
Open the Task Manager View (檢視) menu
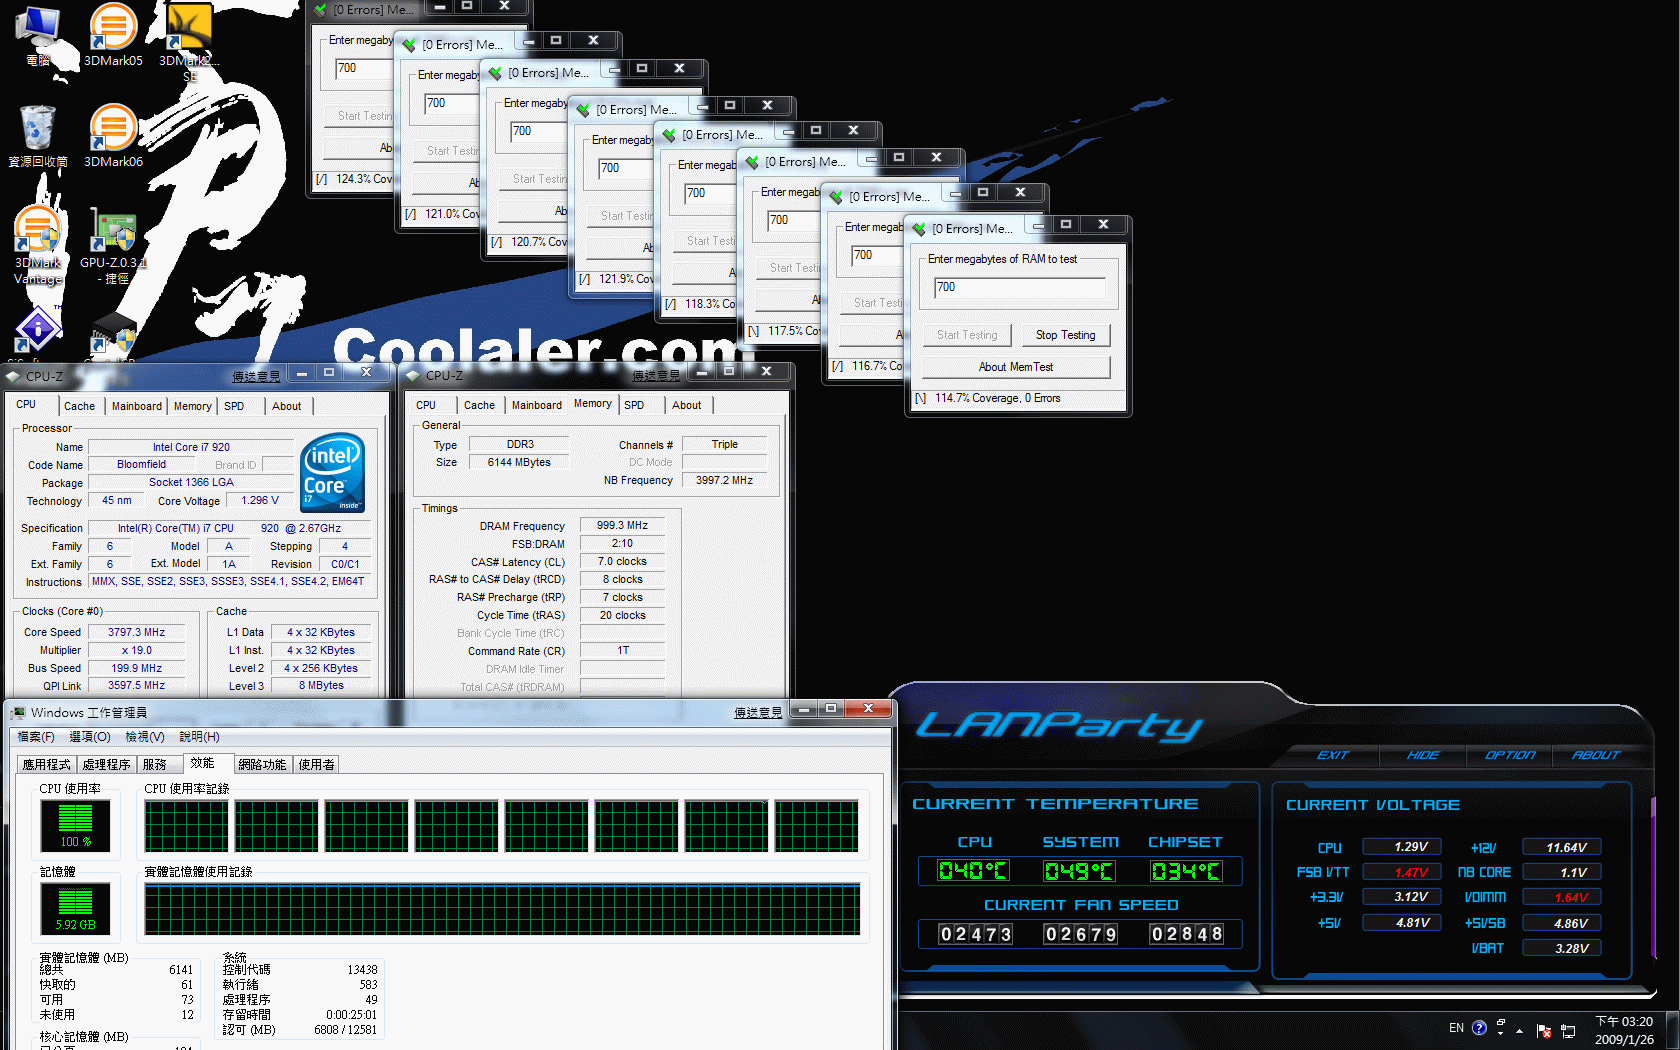(145, 737)
